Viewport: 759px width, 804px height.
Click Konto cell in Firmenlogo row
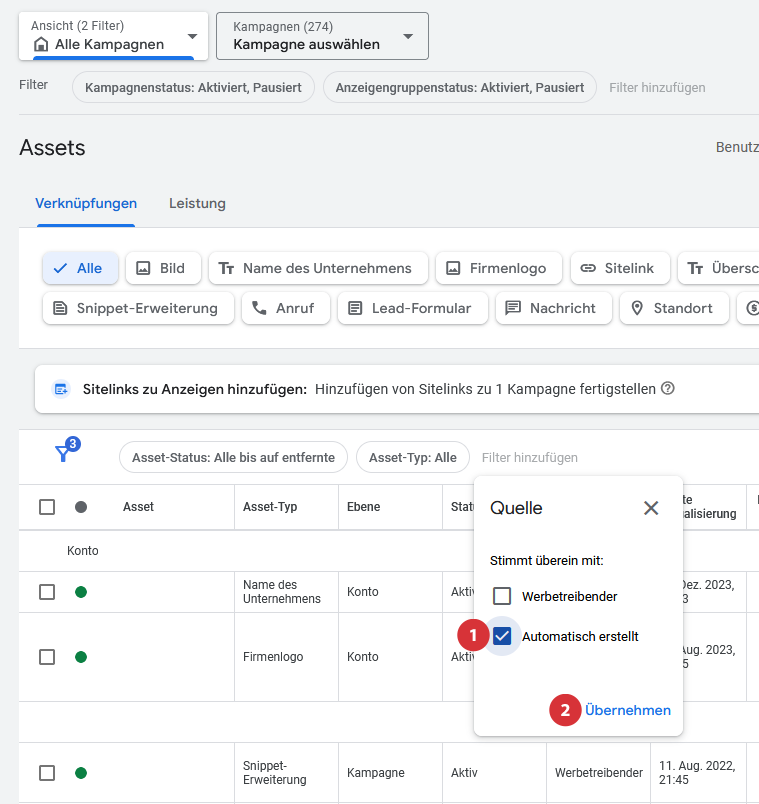pos(363,657)
